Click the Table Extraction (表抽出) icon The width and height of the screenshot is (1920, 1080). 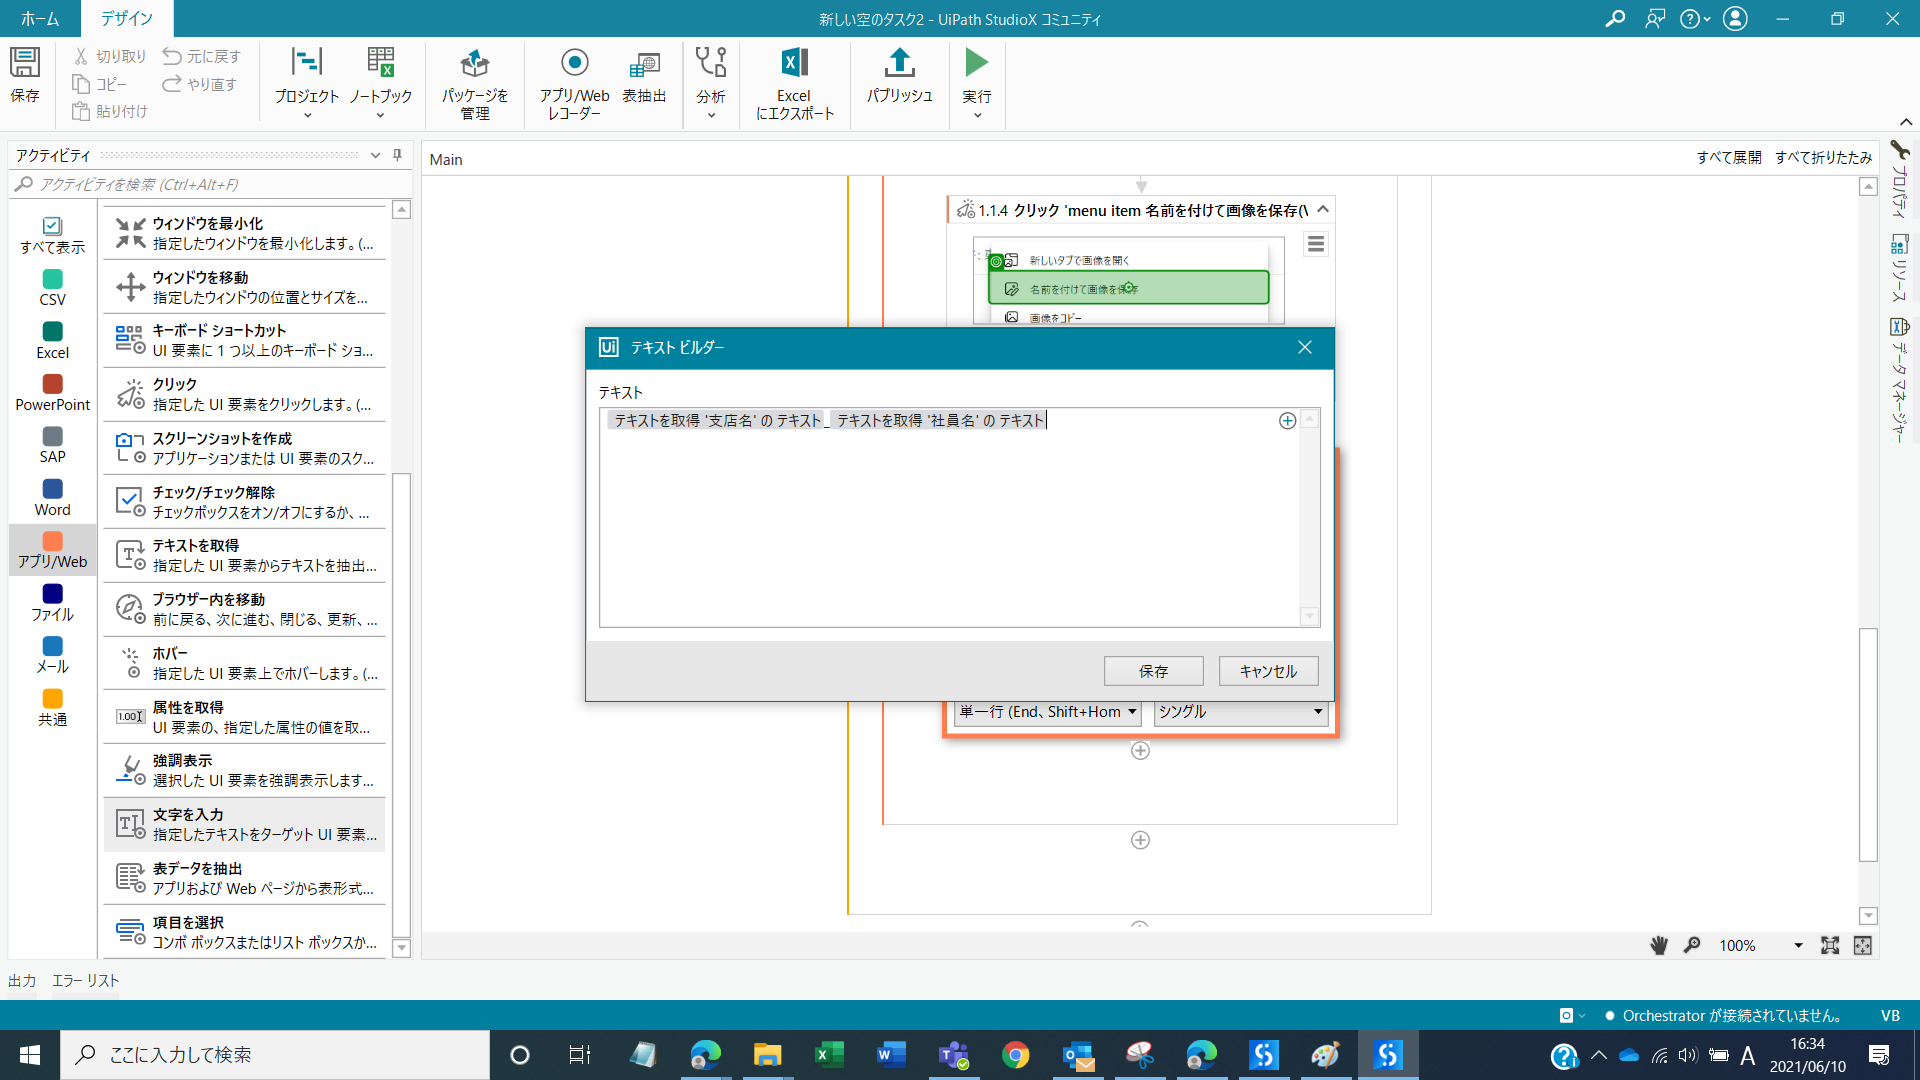tap(644, 76)
